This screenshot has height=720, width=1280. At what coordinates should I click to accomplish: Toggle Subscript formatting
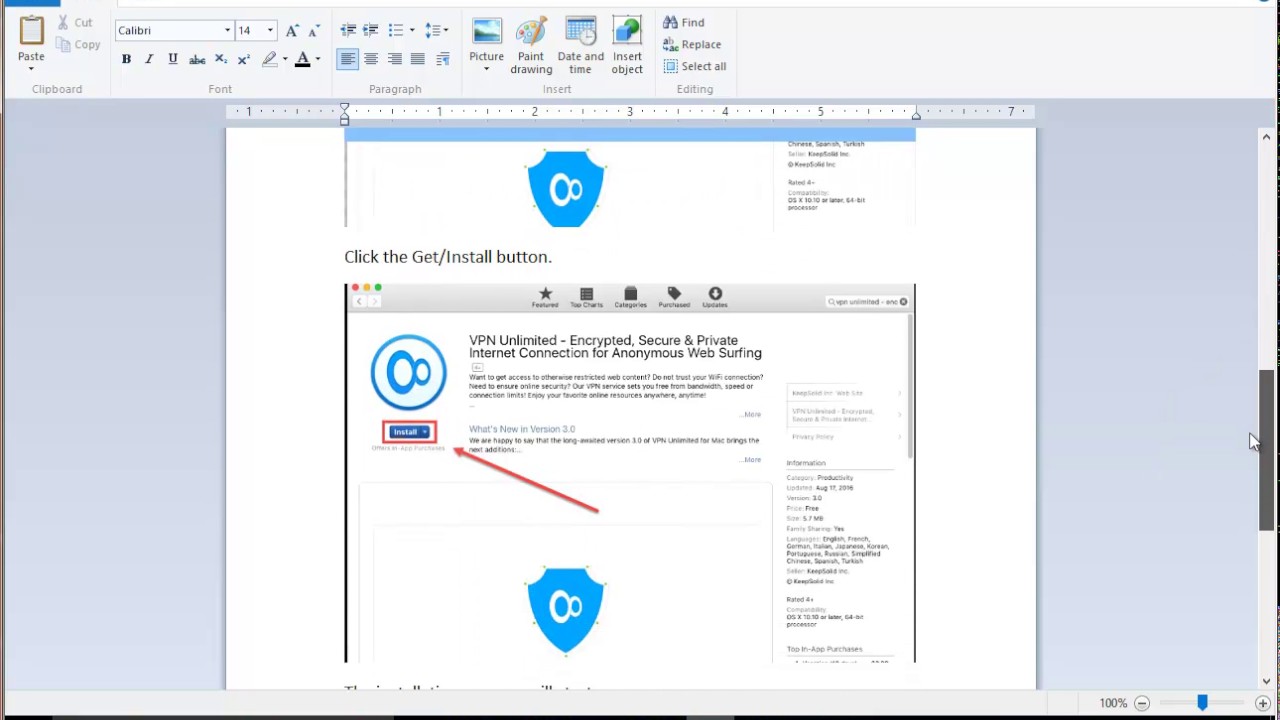pyautogui.click(x=221, y=60)
